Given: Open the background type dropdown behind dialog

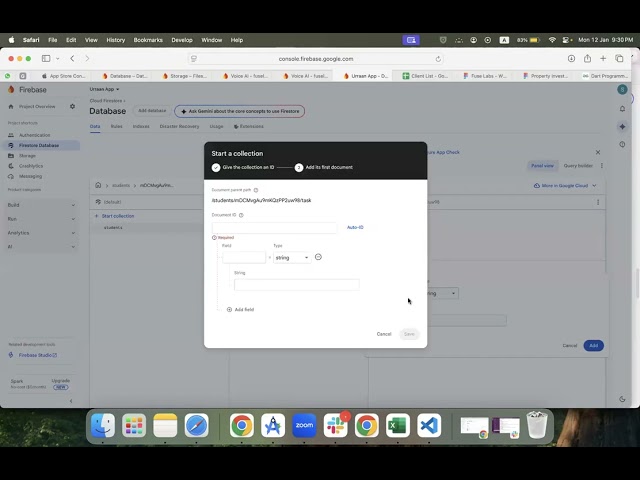Looking at the screenshot, I should click(x=443, y=293).
